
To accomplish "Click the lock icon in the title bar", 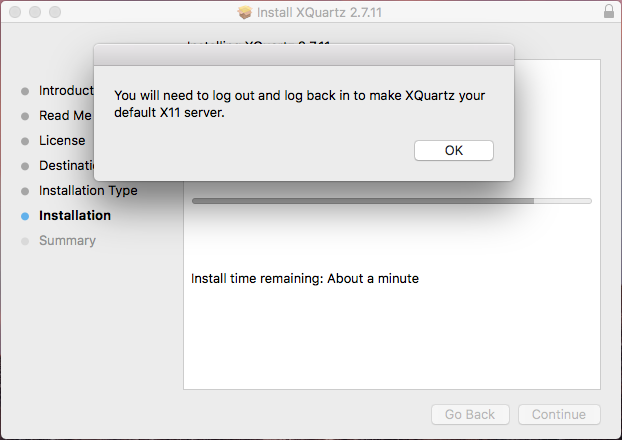I will 609,12.
